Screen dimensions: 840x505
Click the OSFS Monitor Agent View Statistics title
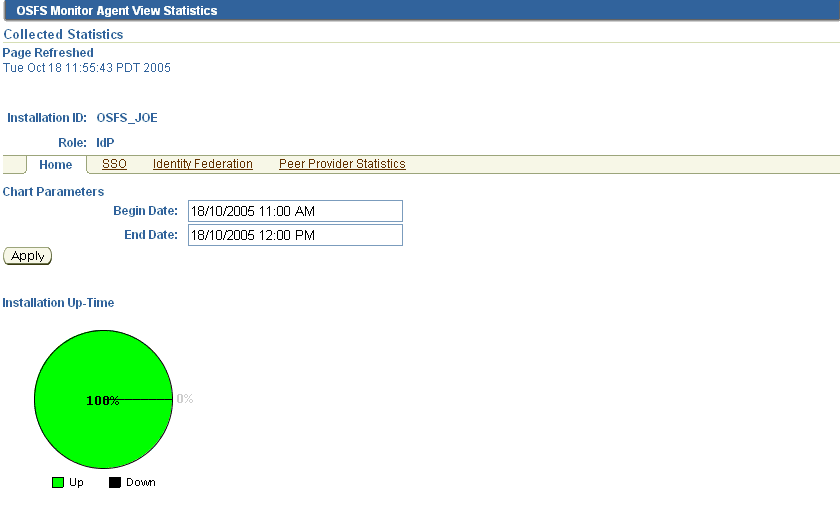[x=117, y=11]
